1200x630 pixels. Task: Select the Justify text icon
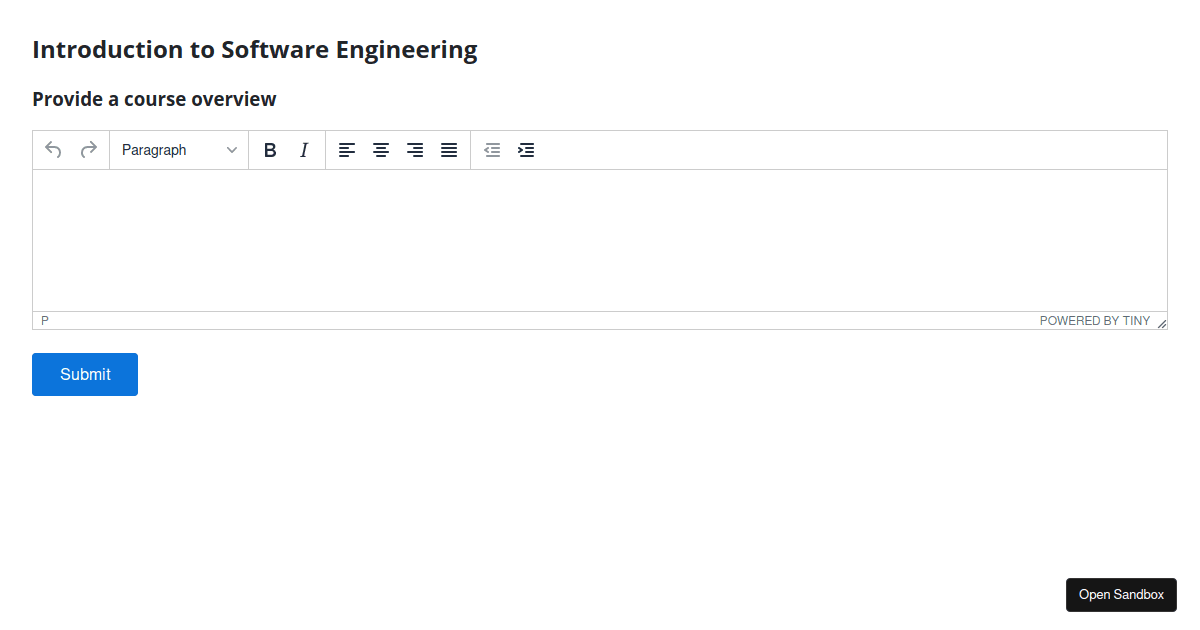(449, 149)
